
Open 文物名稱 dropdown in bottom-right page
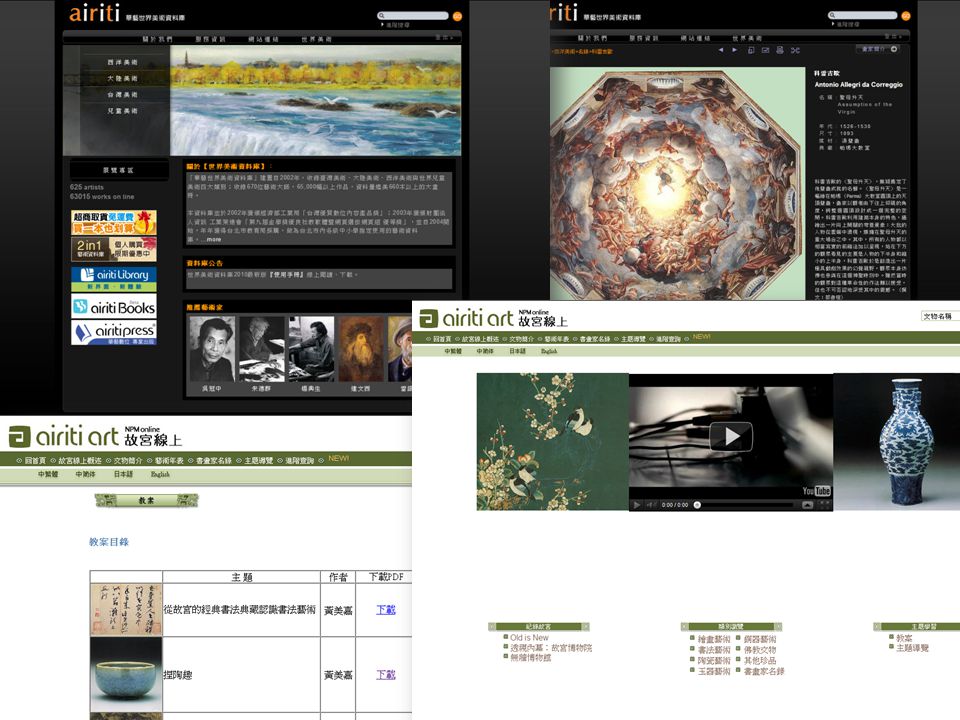point(940,316)
